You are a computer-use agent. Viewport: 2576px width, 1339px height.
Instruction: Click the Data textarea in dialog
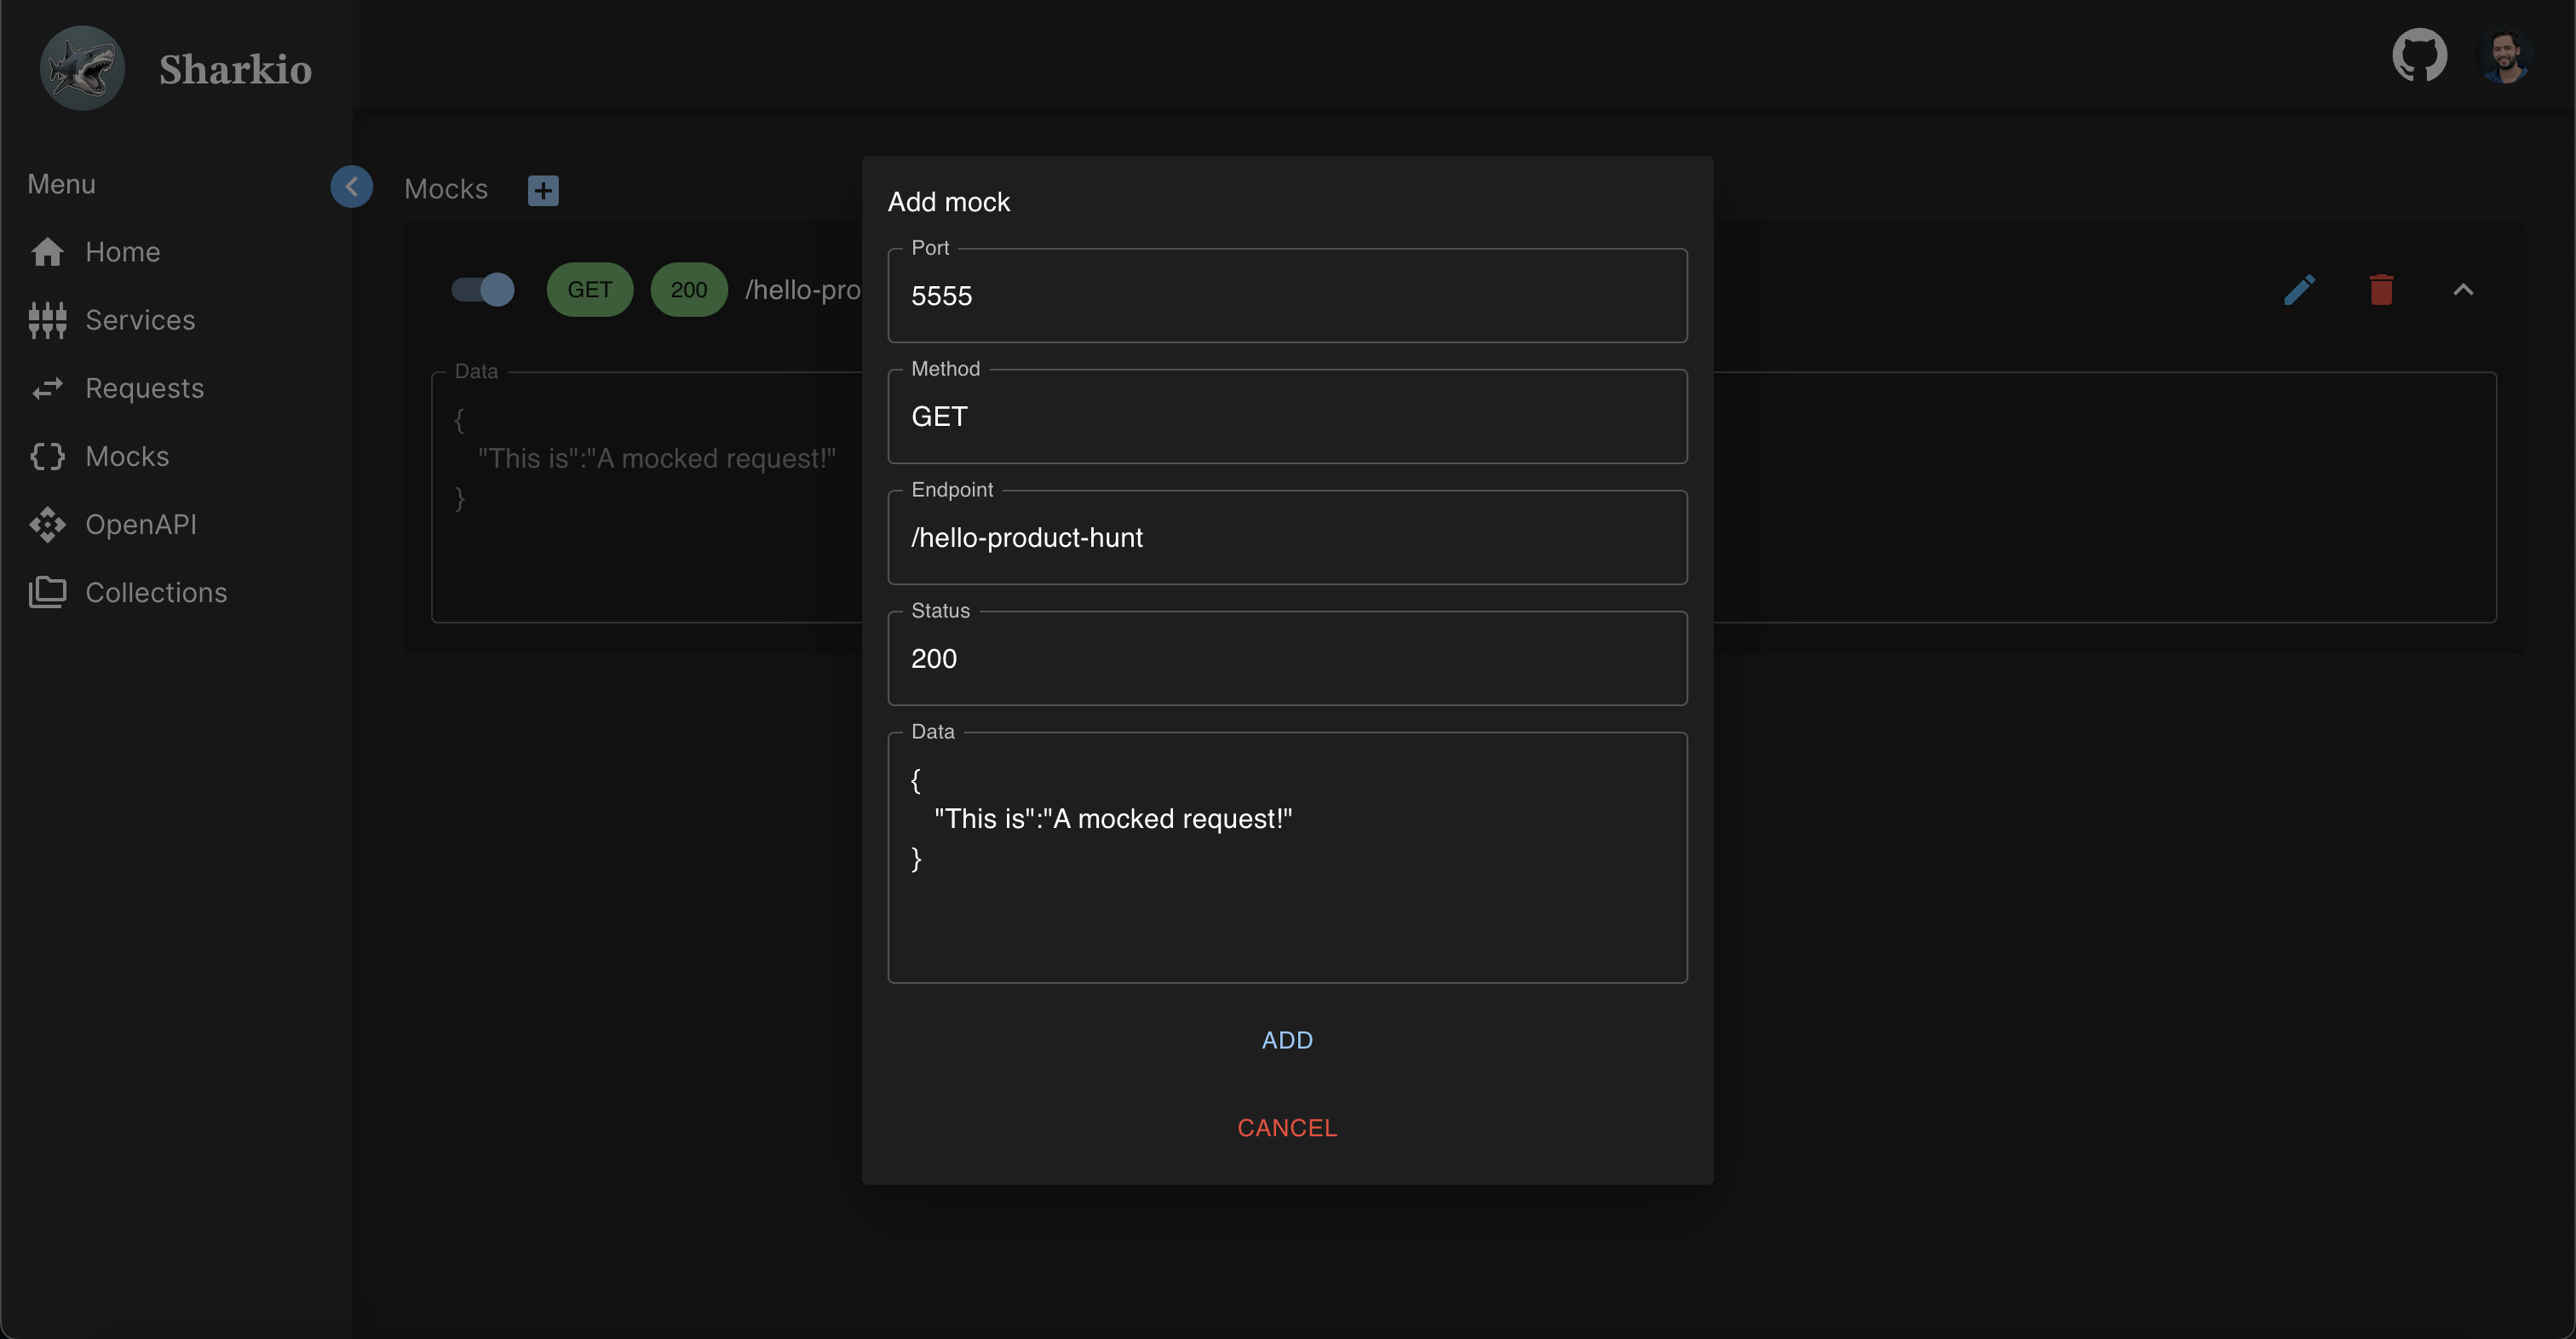(1287, 858)
